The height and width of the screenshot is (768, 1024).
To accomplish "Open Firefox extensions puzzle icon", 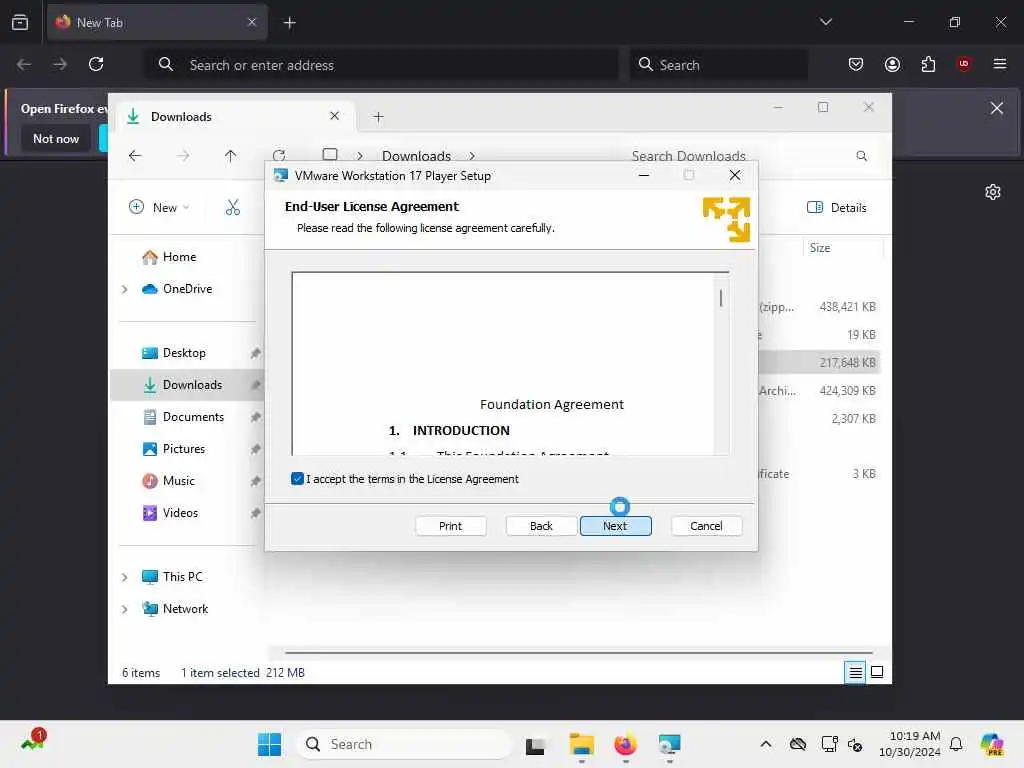I will point(928,64).
